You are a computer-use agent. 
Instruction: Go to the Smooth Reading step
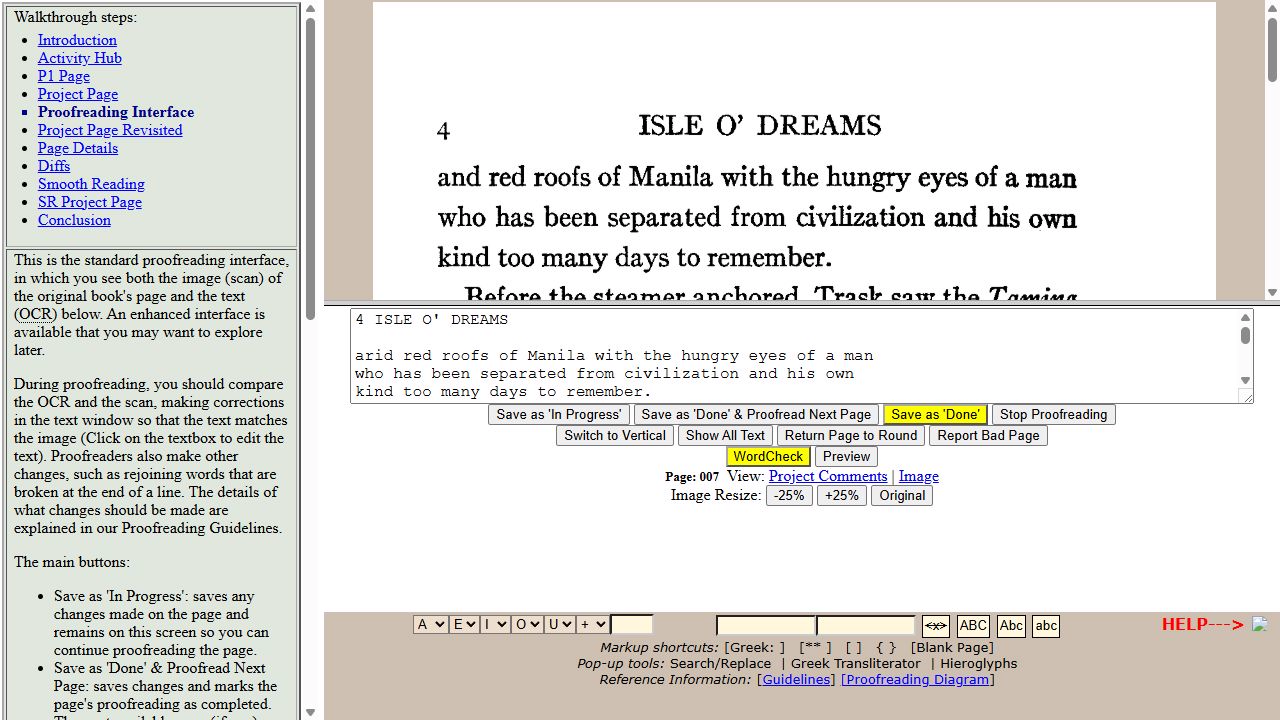[91, 184]
